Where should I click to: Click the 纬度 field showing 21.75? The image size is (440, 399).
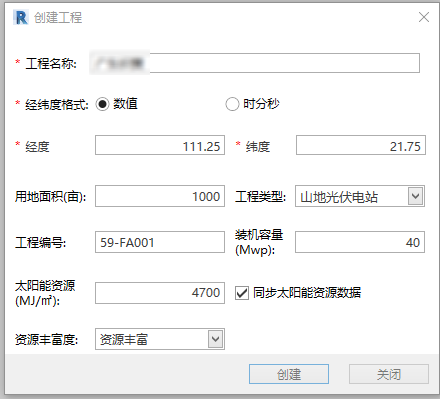pos(361,145)
